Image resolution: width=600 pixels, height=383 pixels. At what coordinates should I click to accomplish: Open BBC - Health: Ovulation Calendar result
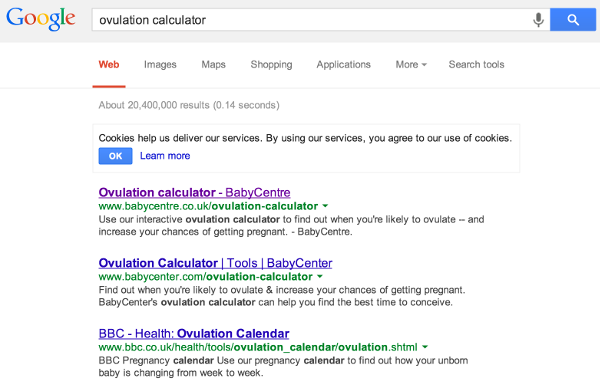(x=194, y=334)
